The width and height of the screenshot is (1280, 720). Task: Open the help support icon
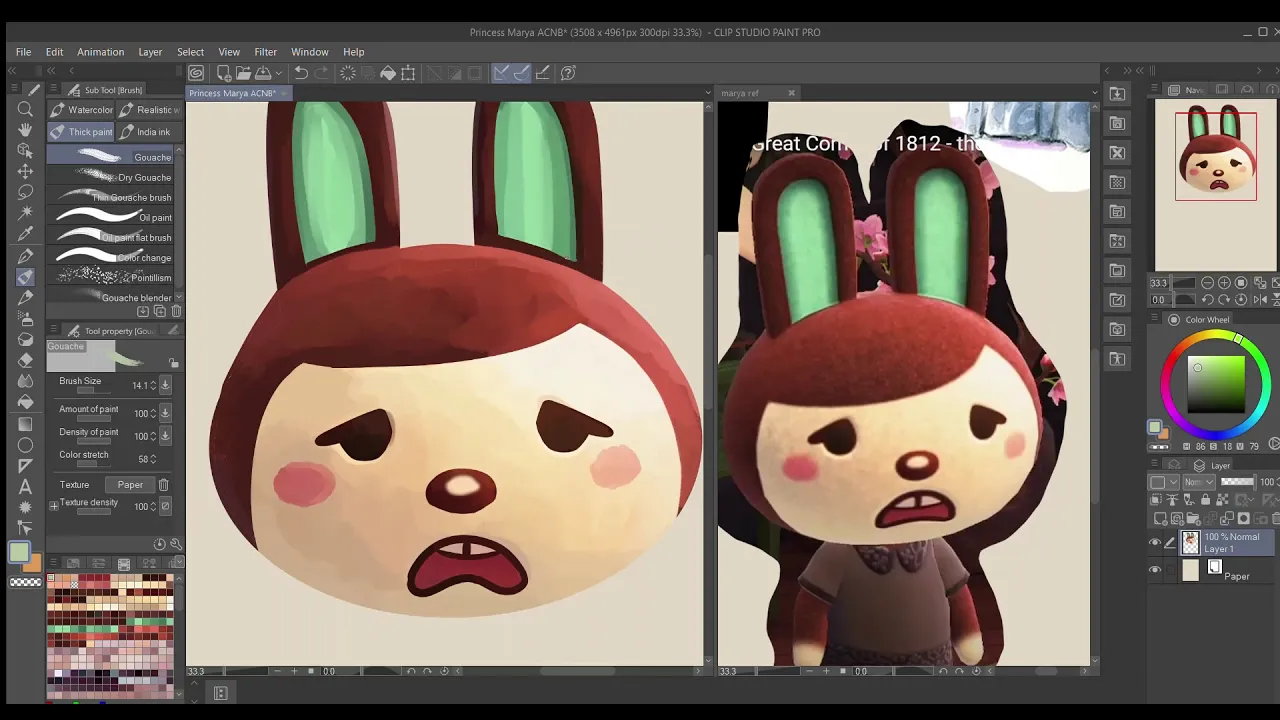[x=568, y=73]
